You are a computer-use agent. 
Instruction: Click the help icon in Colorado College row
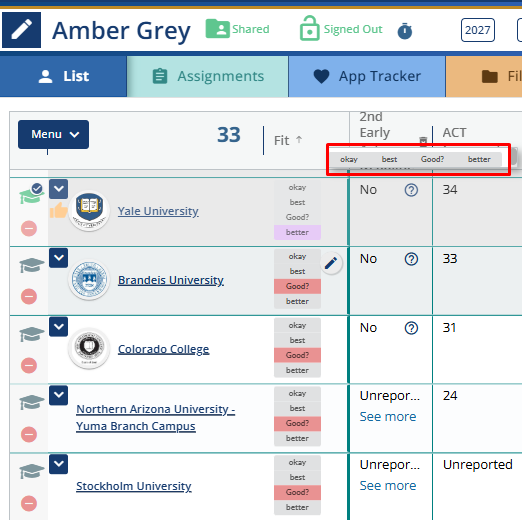pyautogui.click(x=411, y=328)
